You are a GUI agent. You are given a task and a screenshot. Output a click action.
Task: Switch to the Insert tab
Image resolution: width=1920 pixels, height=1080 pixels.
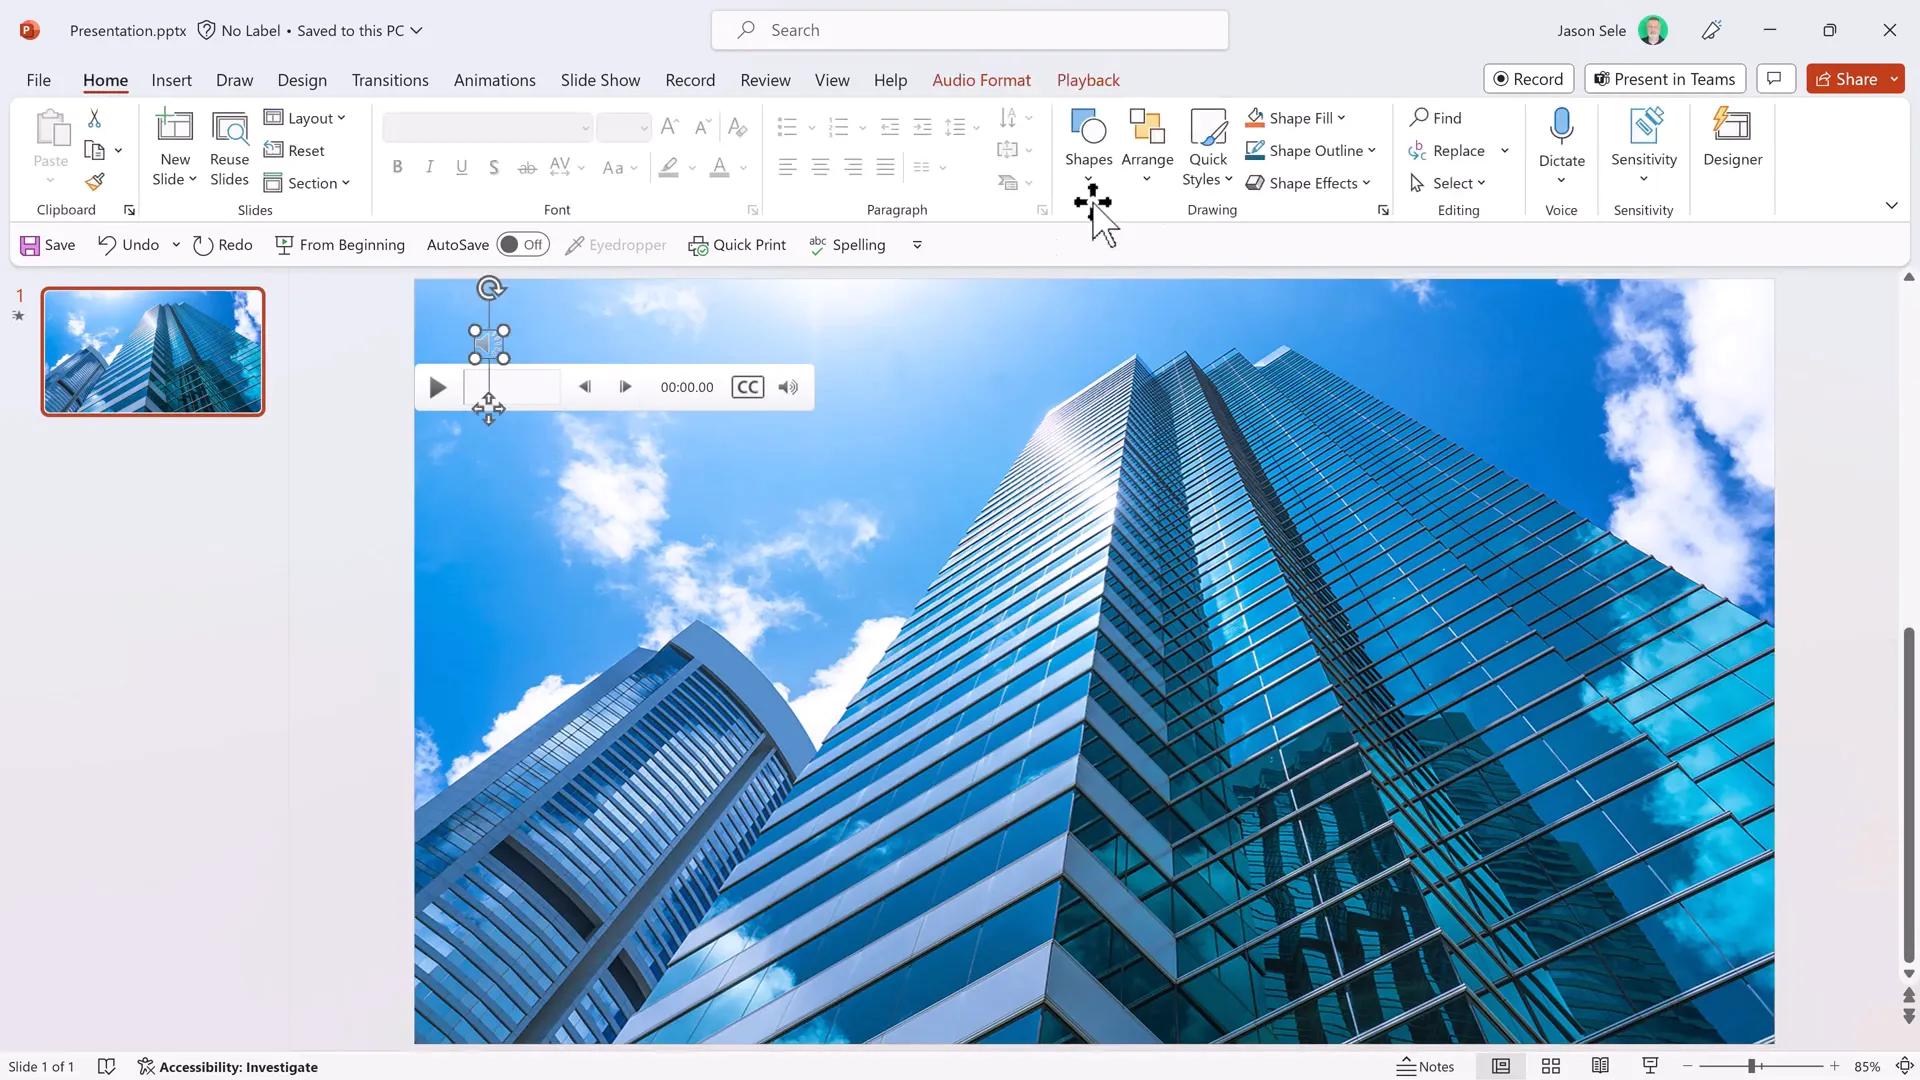(171, 80)
